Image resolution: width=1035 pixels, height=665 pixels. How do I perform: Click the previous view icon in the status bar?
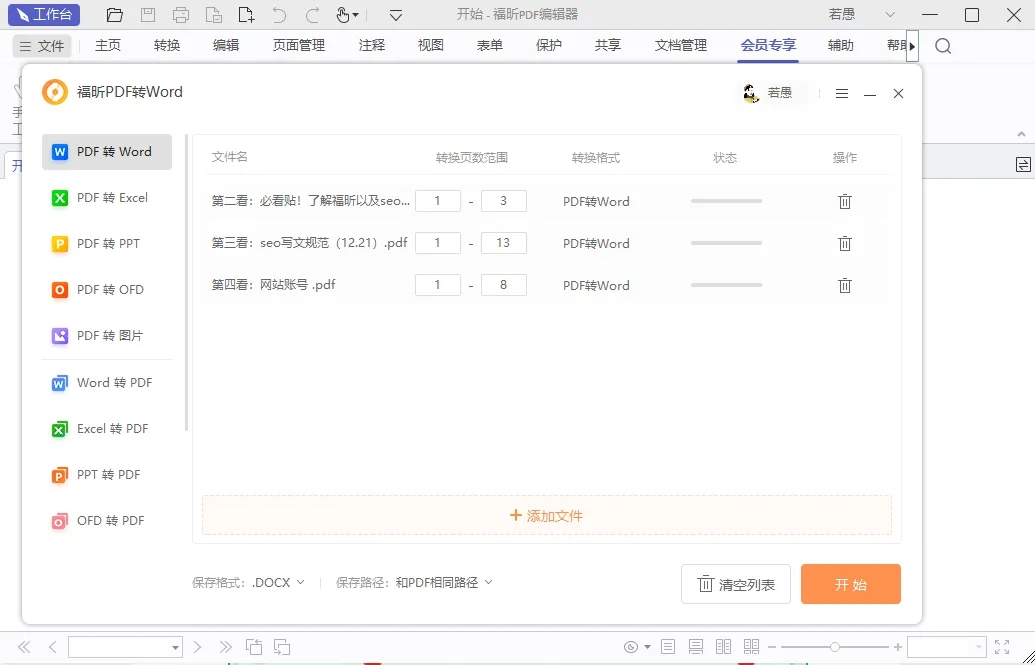pyautogui.click(x=253, y=647)
